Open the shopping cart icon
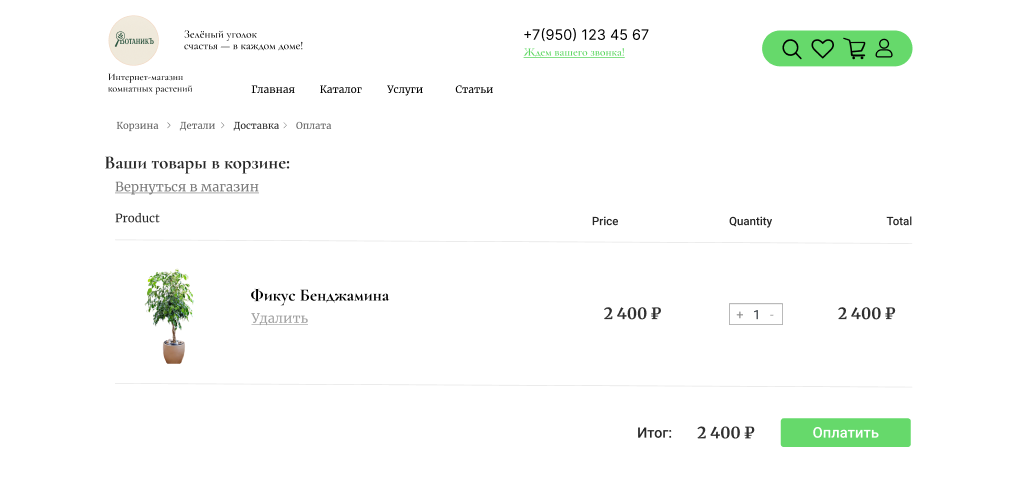The height and width of the screenshot is (488, 1025). [854, 48]
